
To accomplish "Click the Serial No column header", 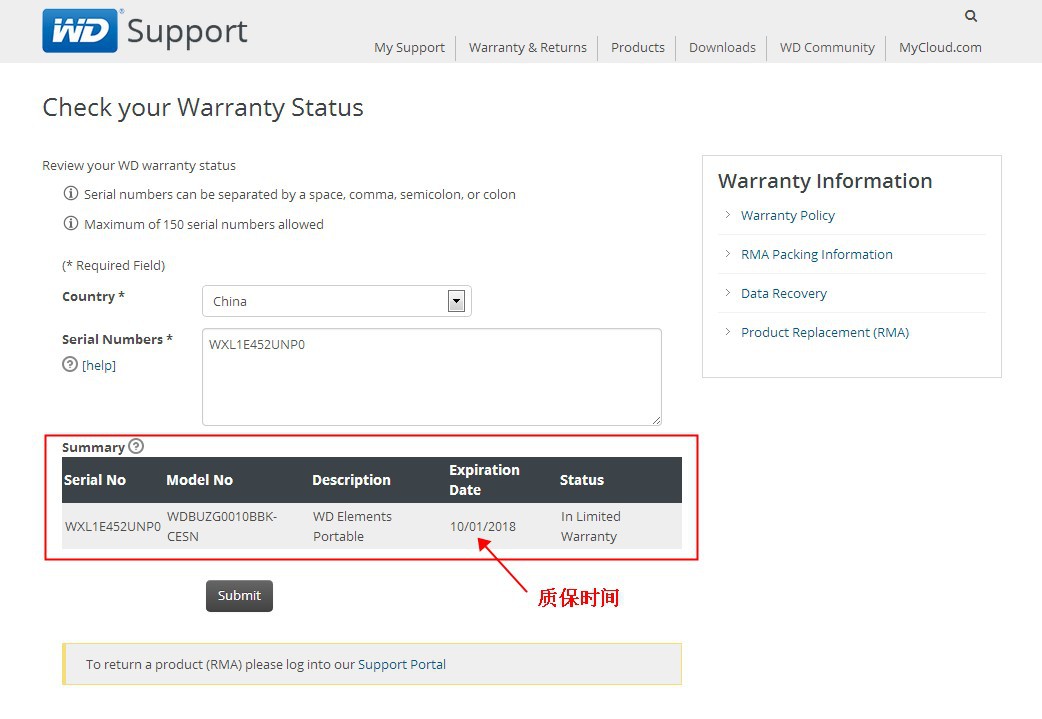I will tap(94, 480).
